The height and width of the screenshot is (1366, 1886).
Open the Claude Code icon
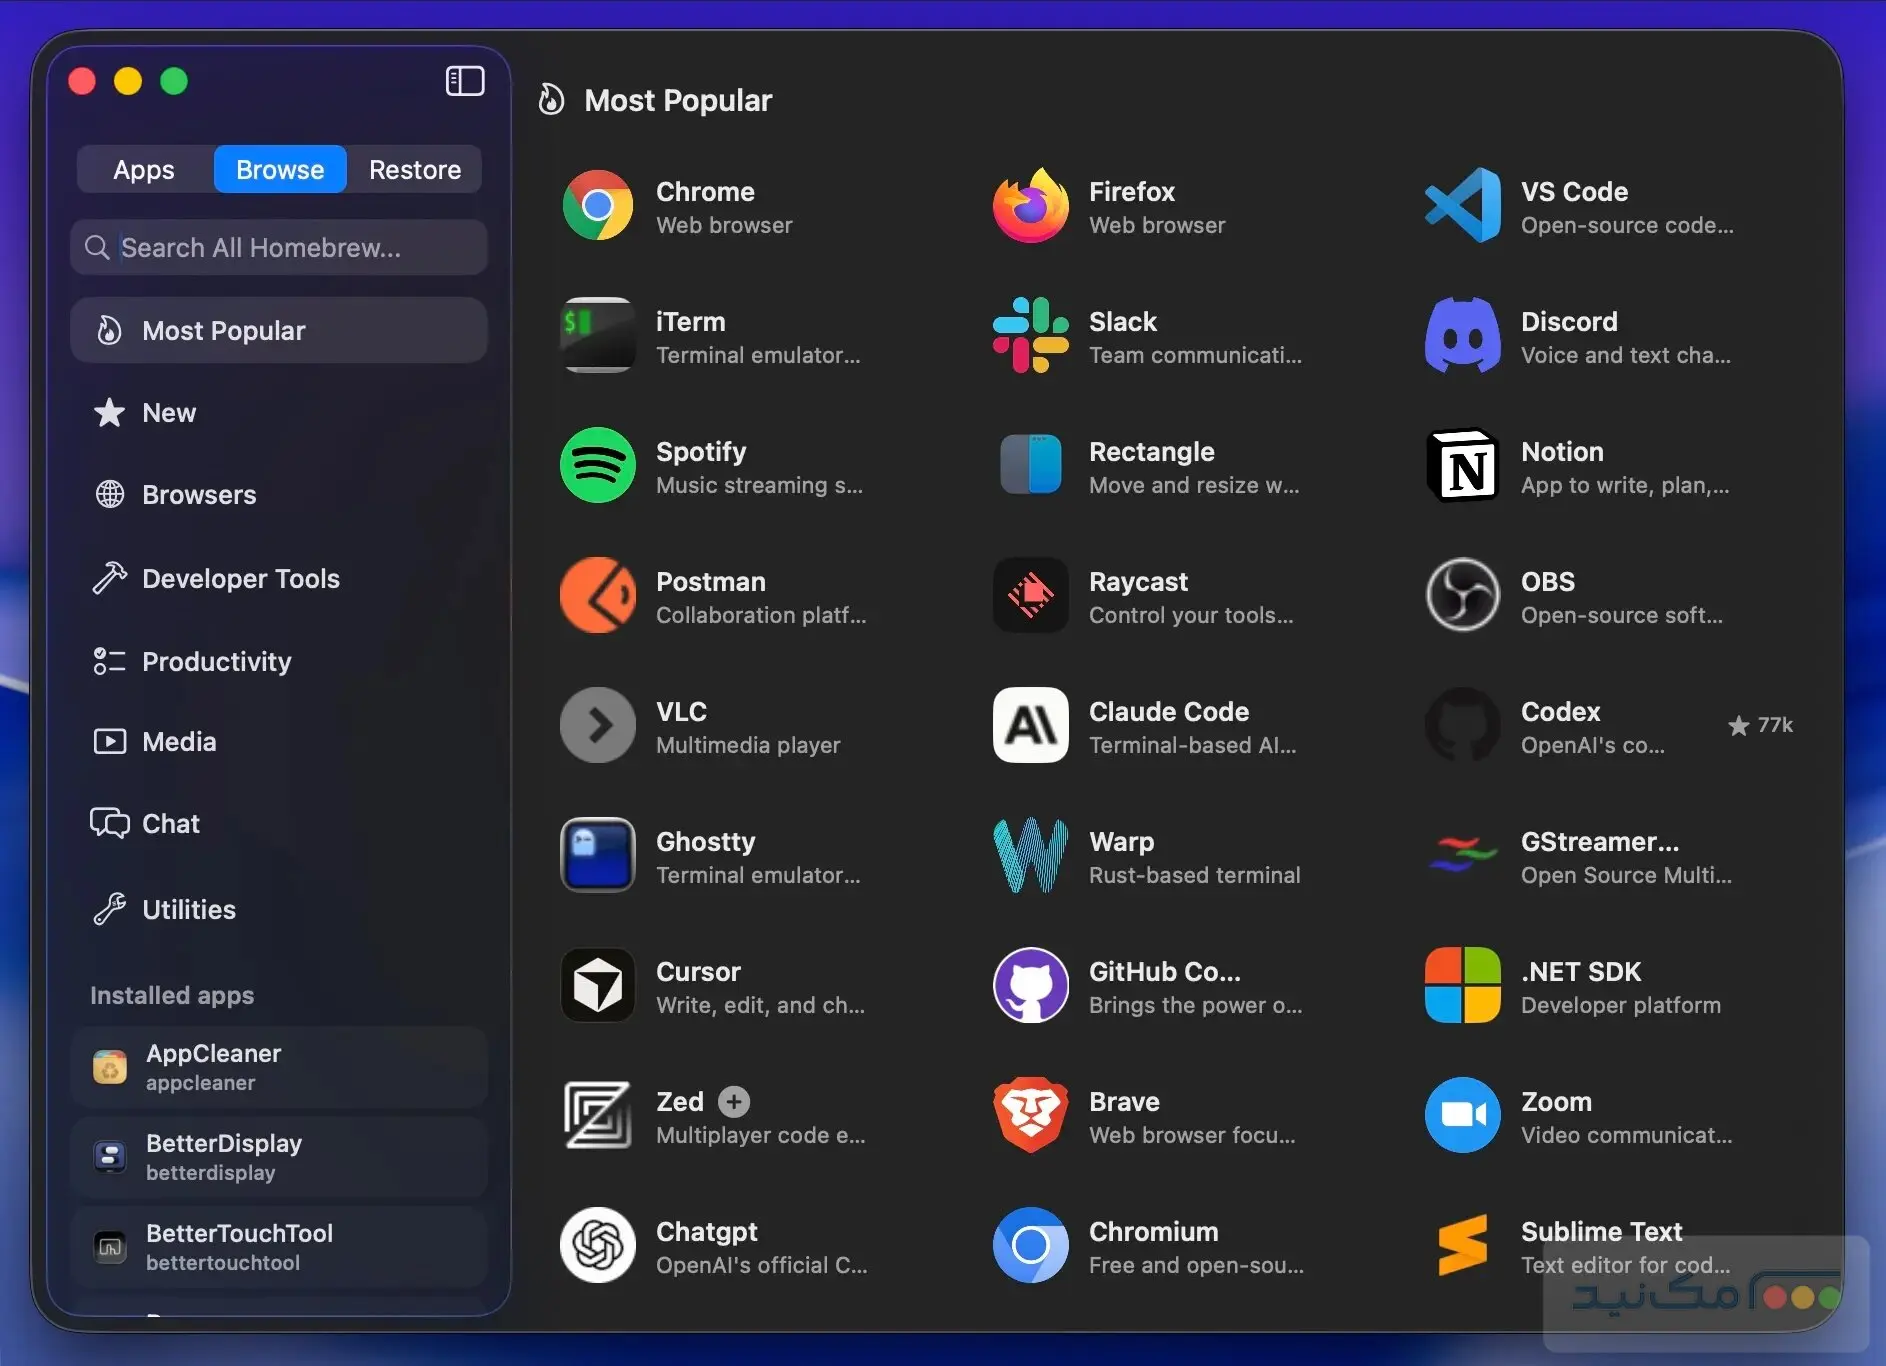[1031, 726]
